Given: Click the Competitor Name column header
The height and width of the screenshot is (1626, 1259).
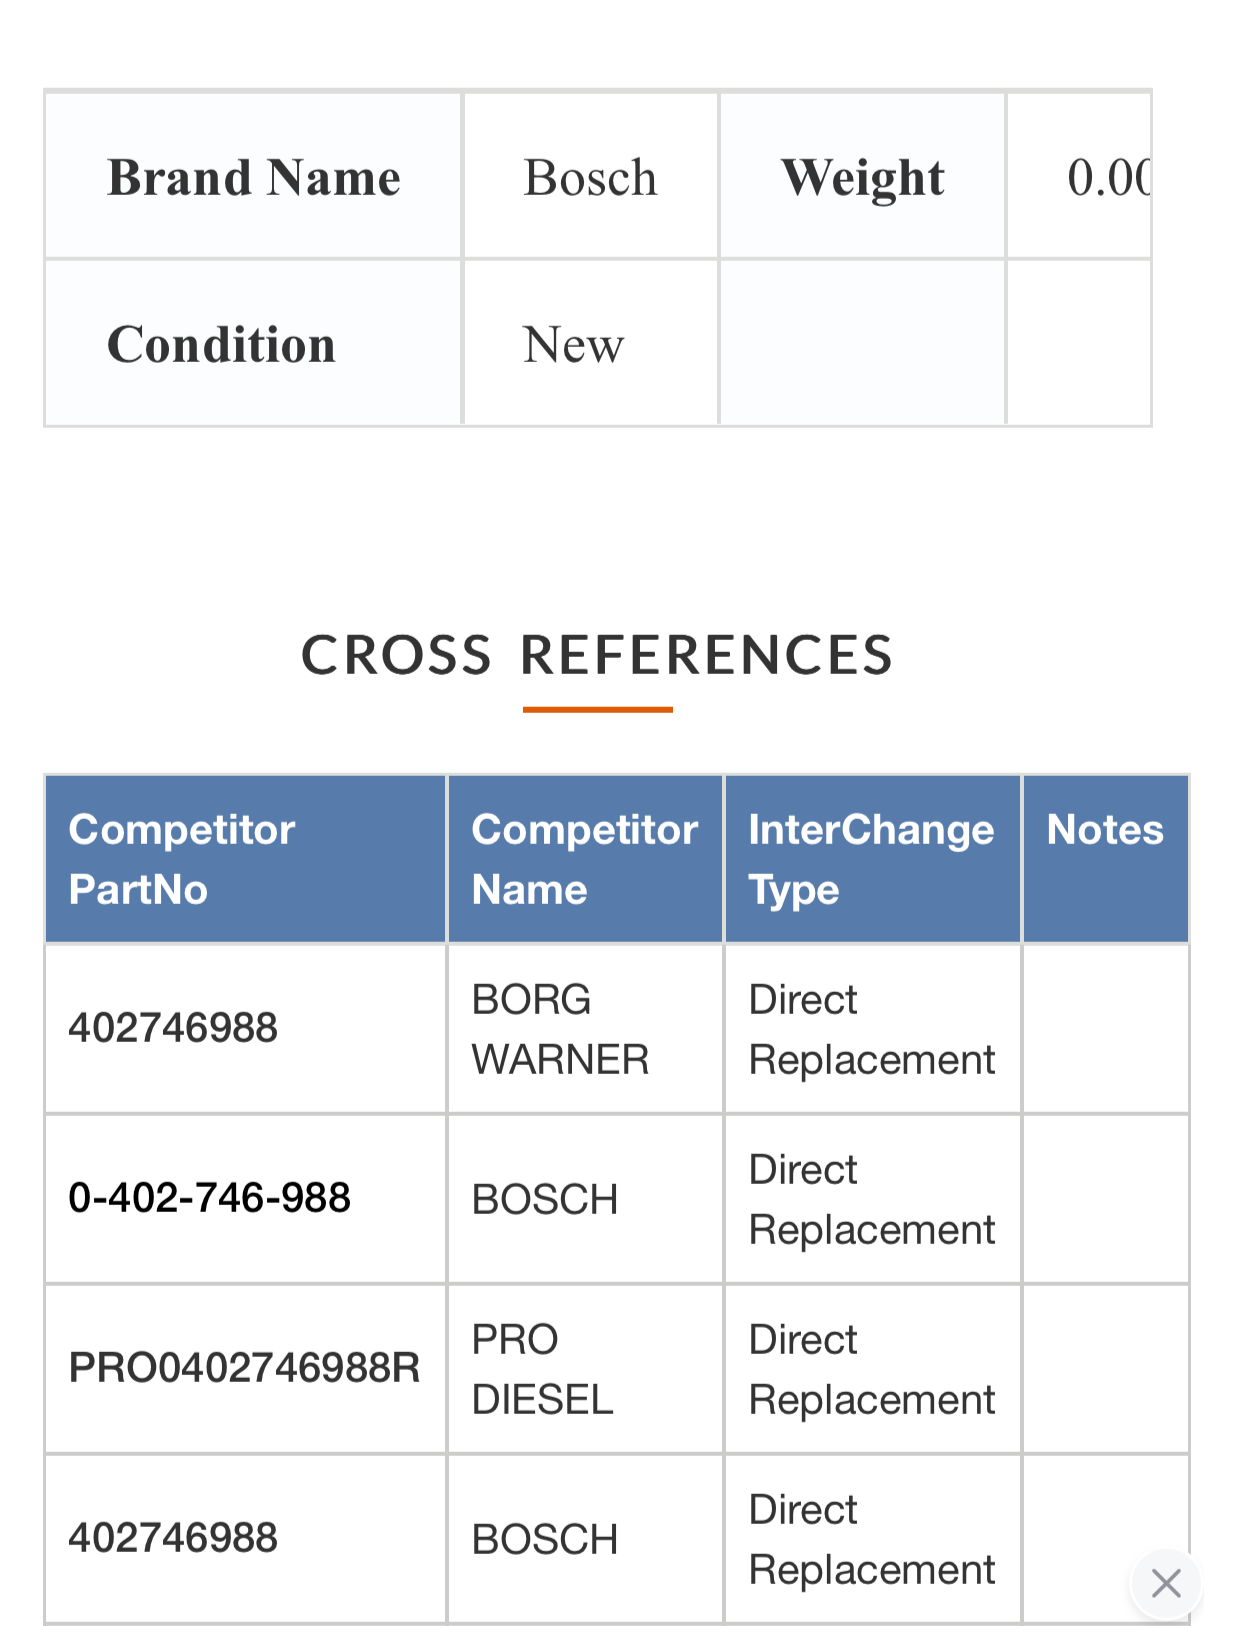Looking at the screenshot, I should tap(584, 859).
